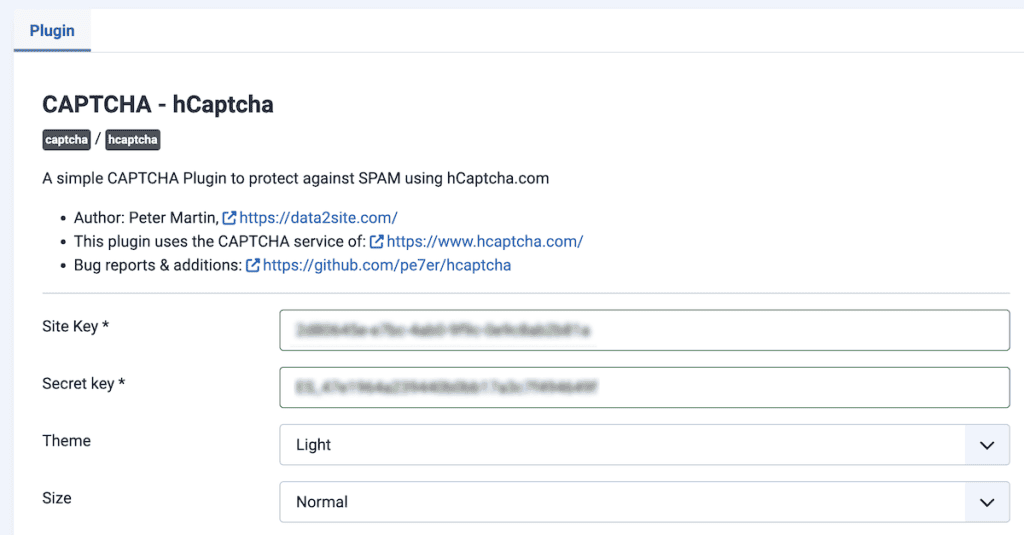1024x535 pixels.
Task: Open the www.hcaptcha.com service link
Action: point(485,241)
